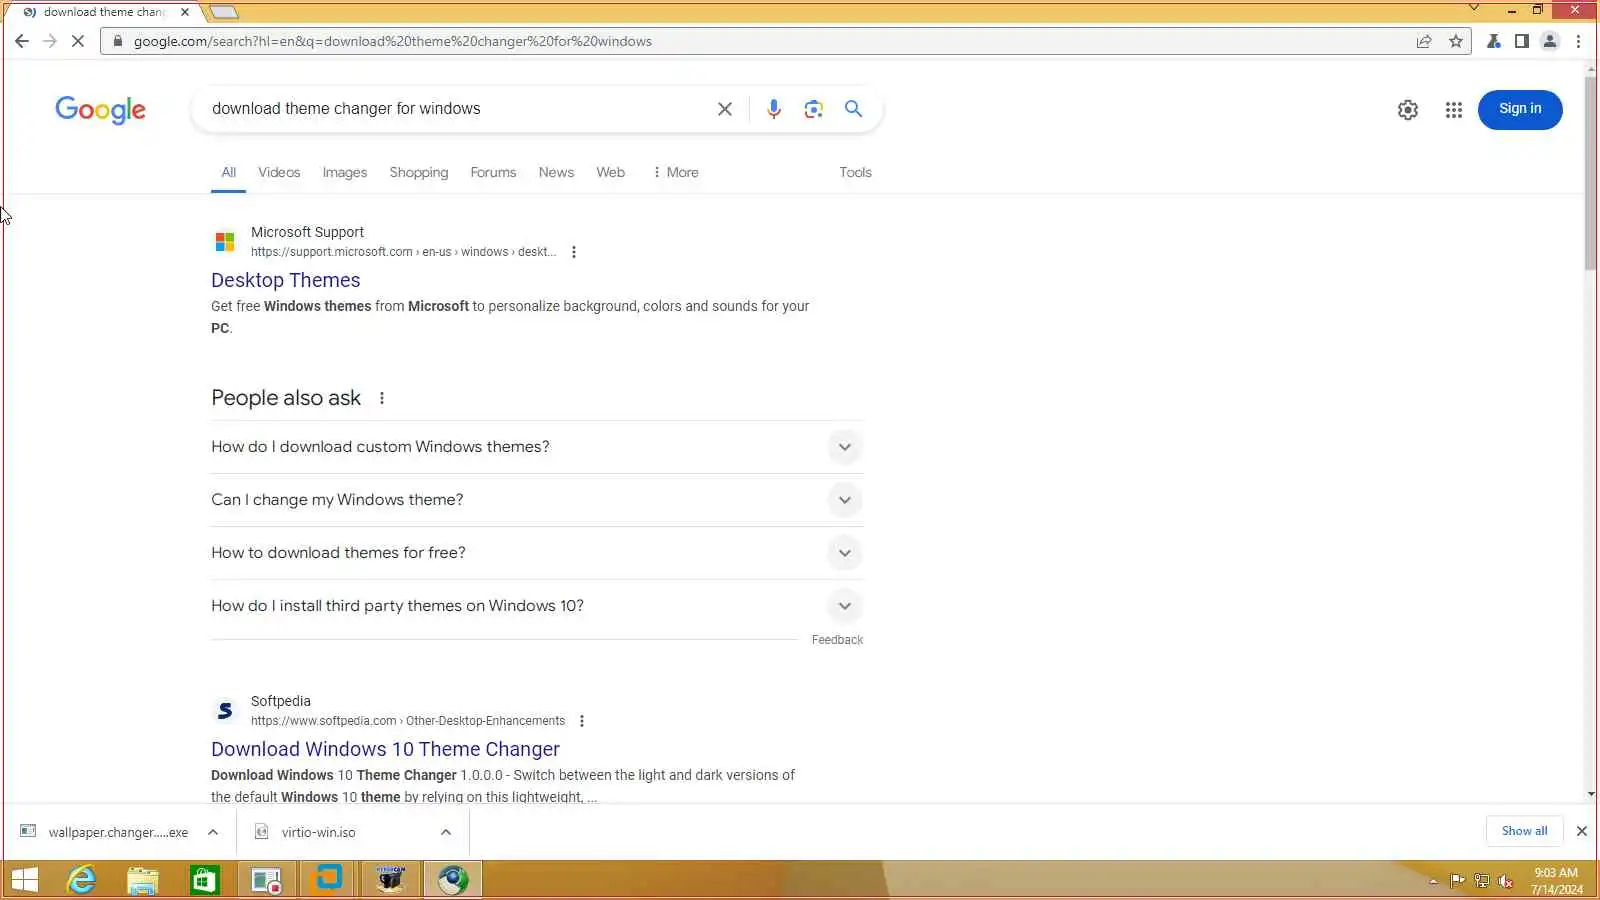Click the vertical page scrollbar thumb

coord(1591,172)
